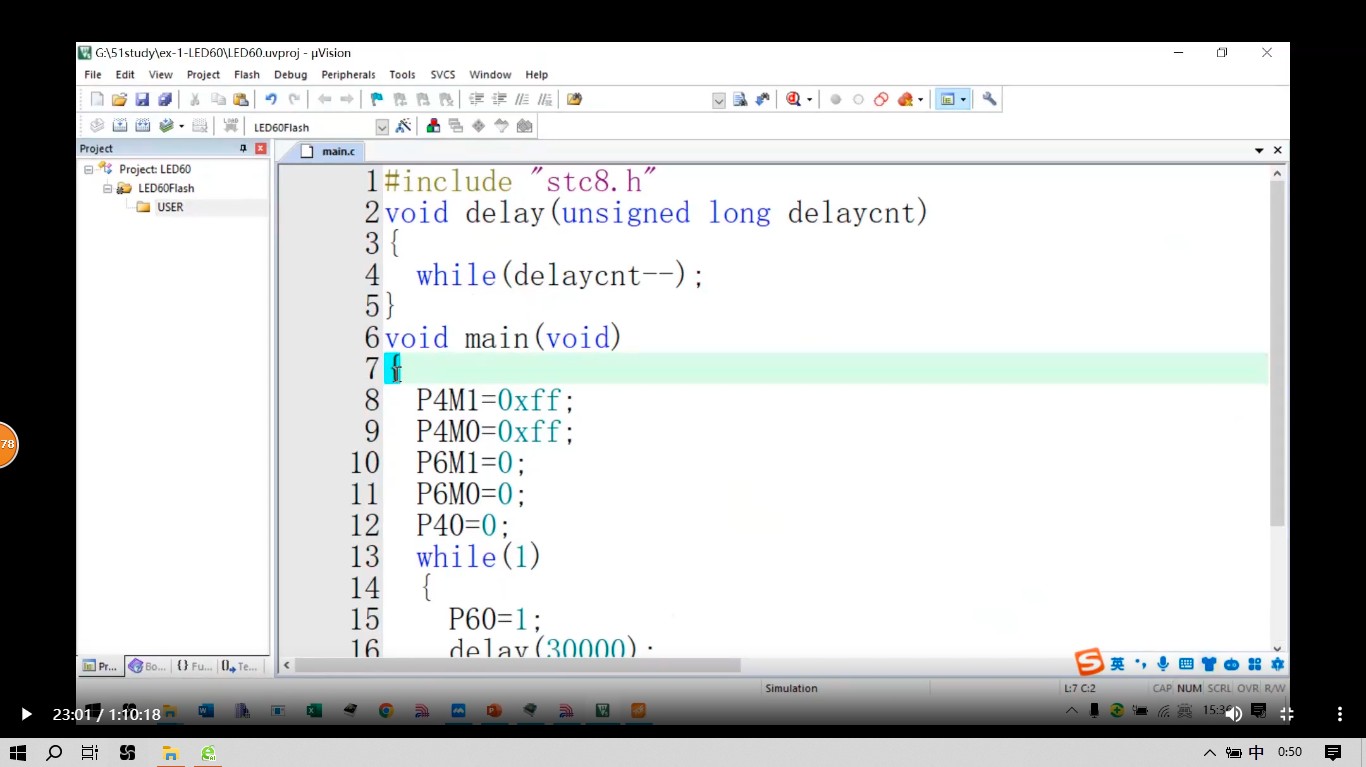Open the Peripherals menu
Image resolution: width=1366 pixels, height=767 pixels.
pyautogui.click(x=348, y=75)
